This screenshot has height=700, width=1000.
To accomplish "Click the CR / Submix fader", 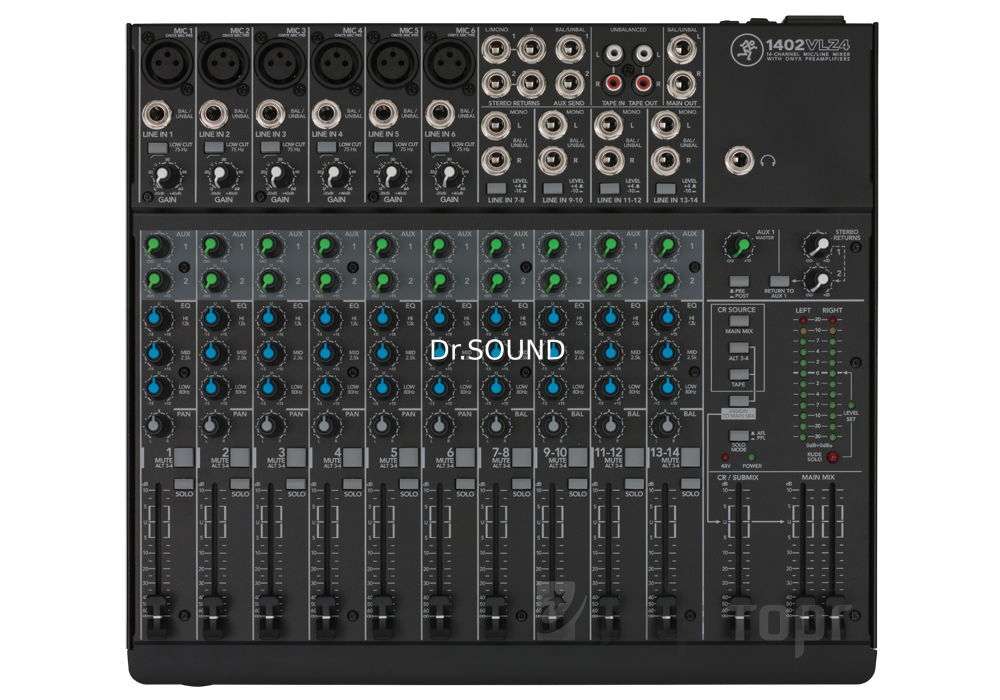I will (x=739, y=616).
